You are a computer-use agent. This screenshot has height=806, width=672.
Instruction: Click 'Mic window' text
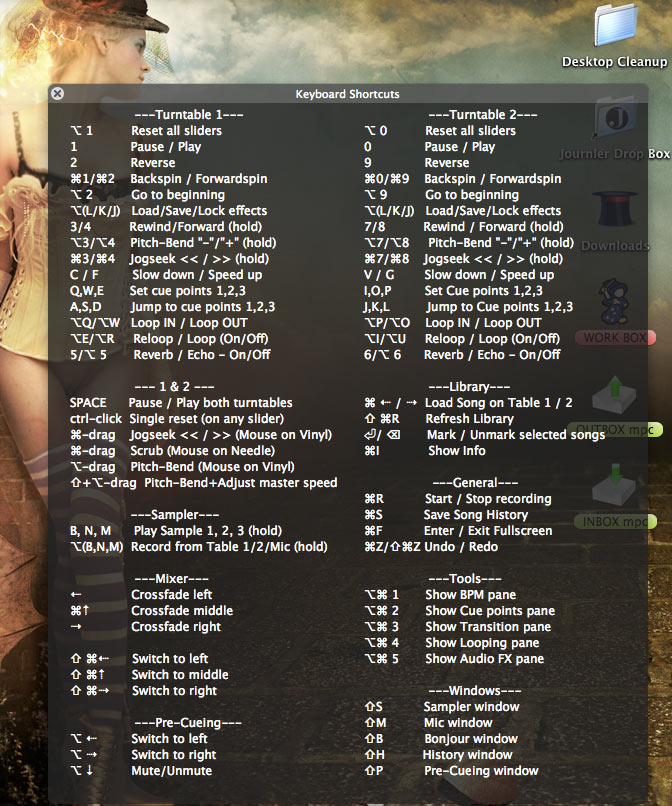pyautogui.click(x=458, y=723)
